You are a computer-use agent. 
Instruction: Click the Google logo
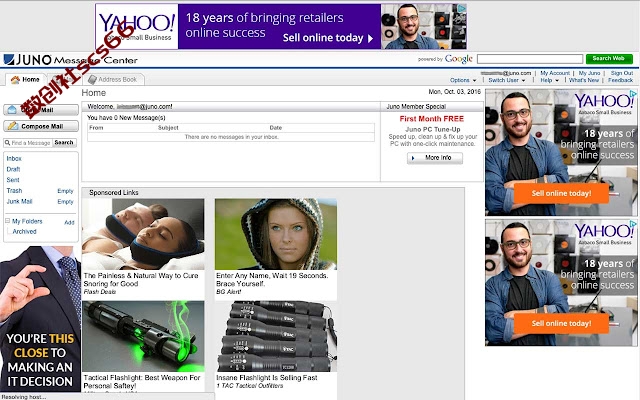pos(459,59)
